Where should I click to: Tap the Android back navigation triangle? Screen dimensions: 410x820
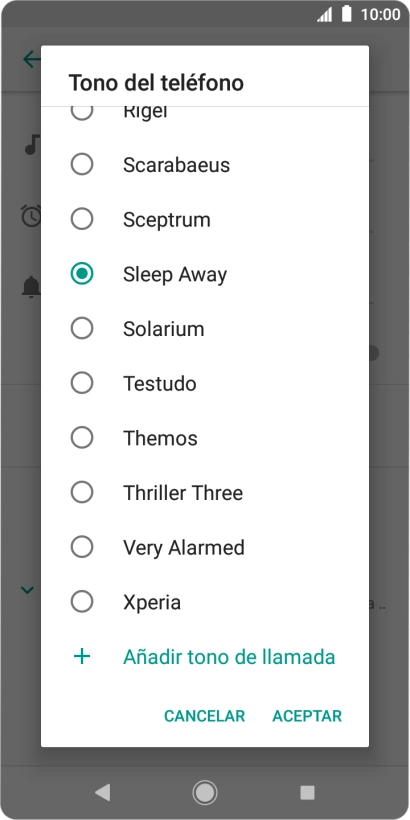pos(102,793)
